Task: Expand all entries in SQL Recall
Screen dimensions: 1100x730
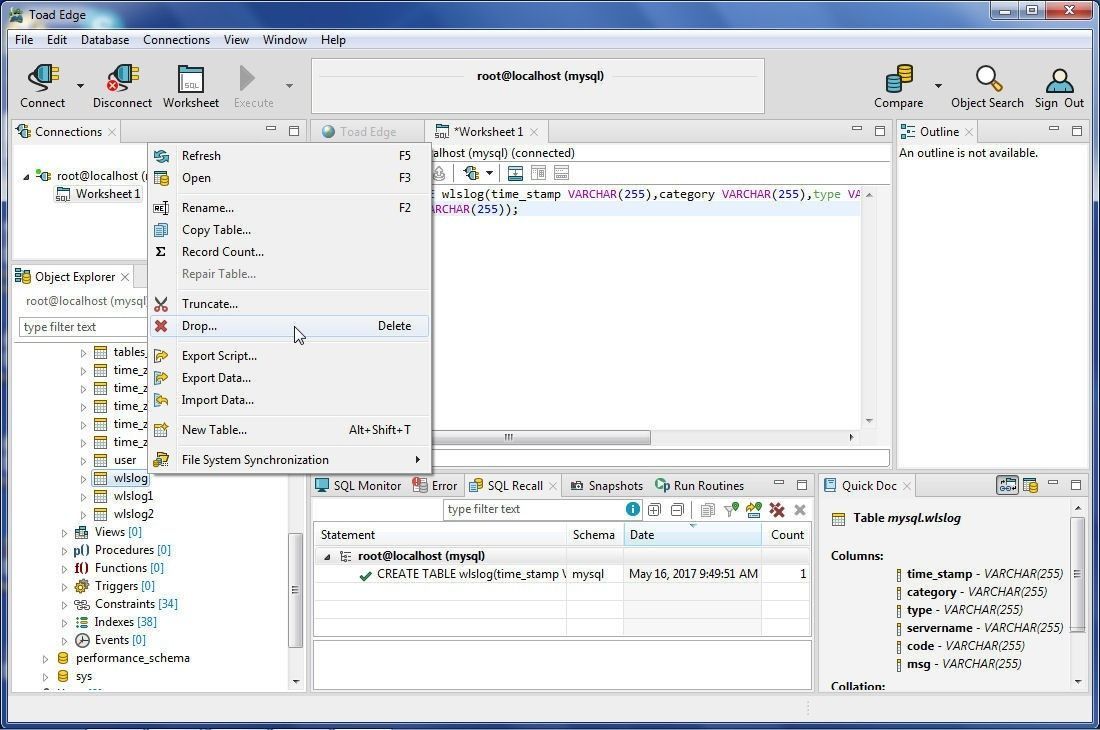Action: [655, 510]
